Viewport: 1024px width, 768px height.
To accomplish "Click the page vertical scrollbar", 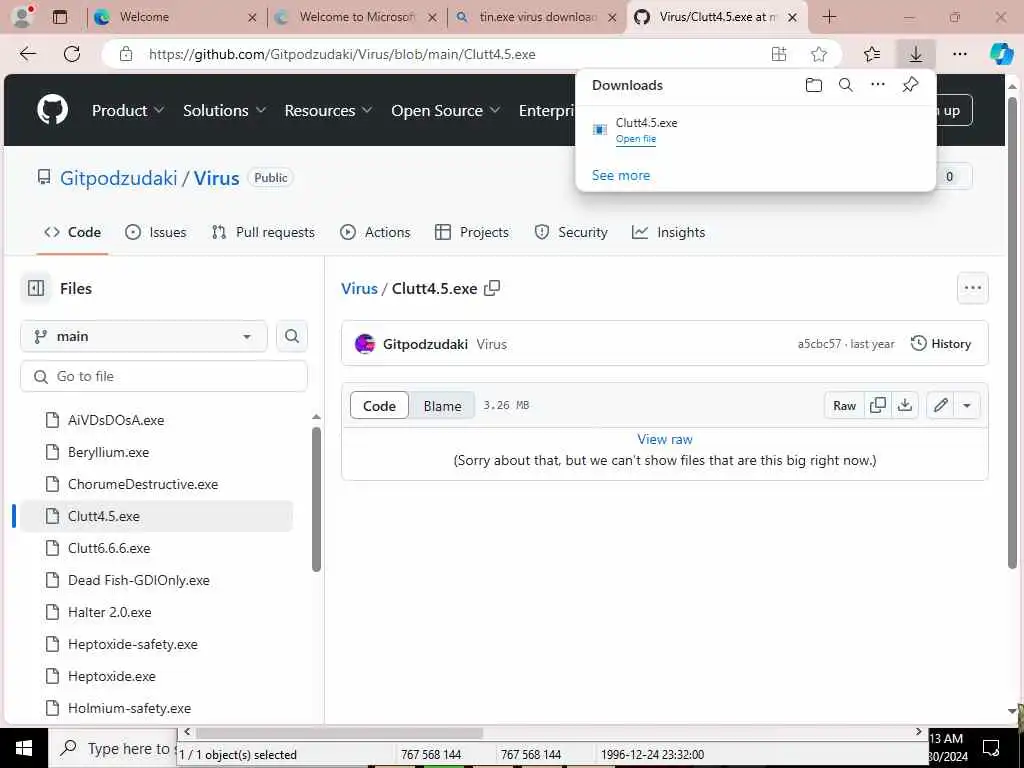I will 1012,333.
